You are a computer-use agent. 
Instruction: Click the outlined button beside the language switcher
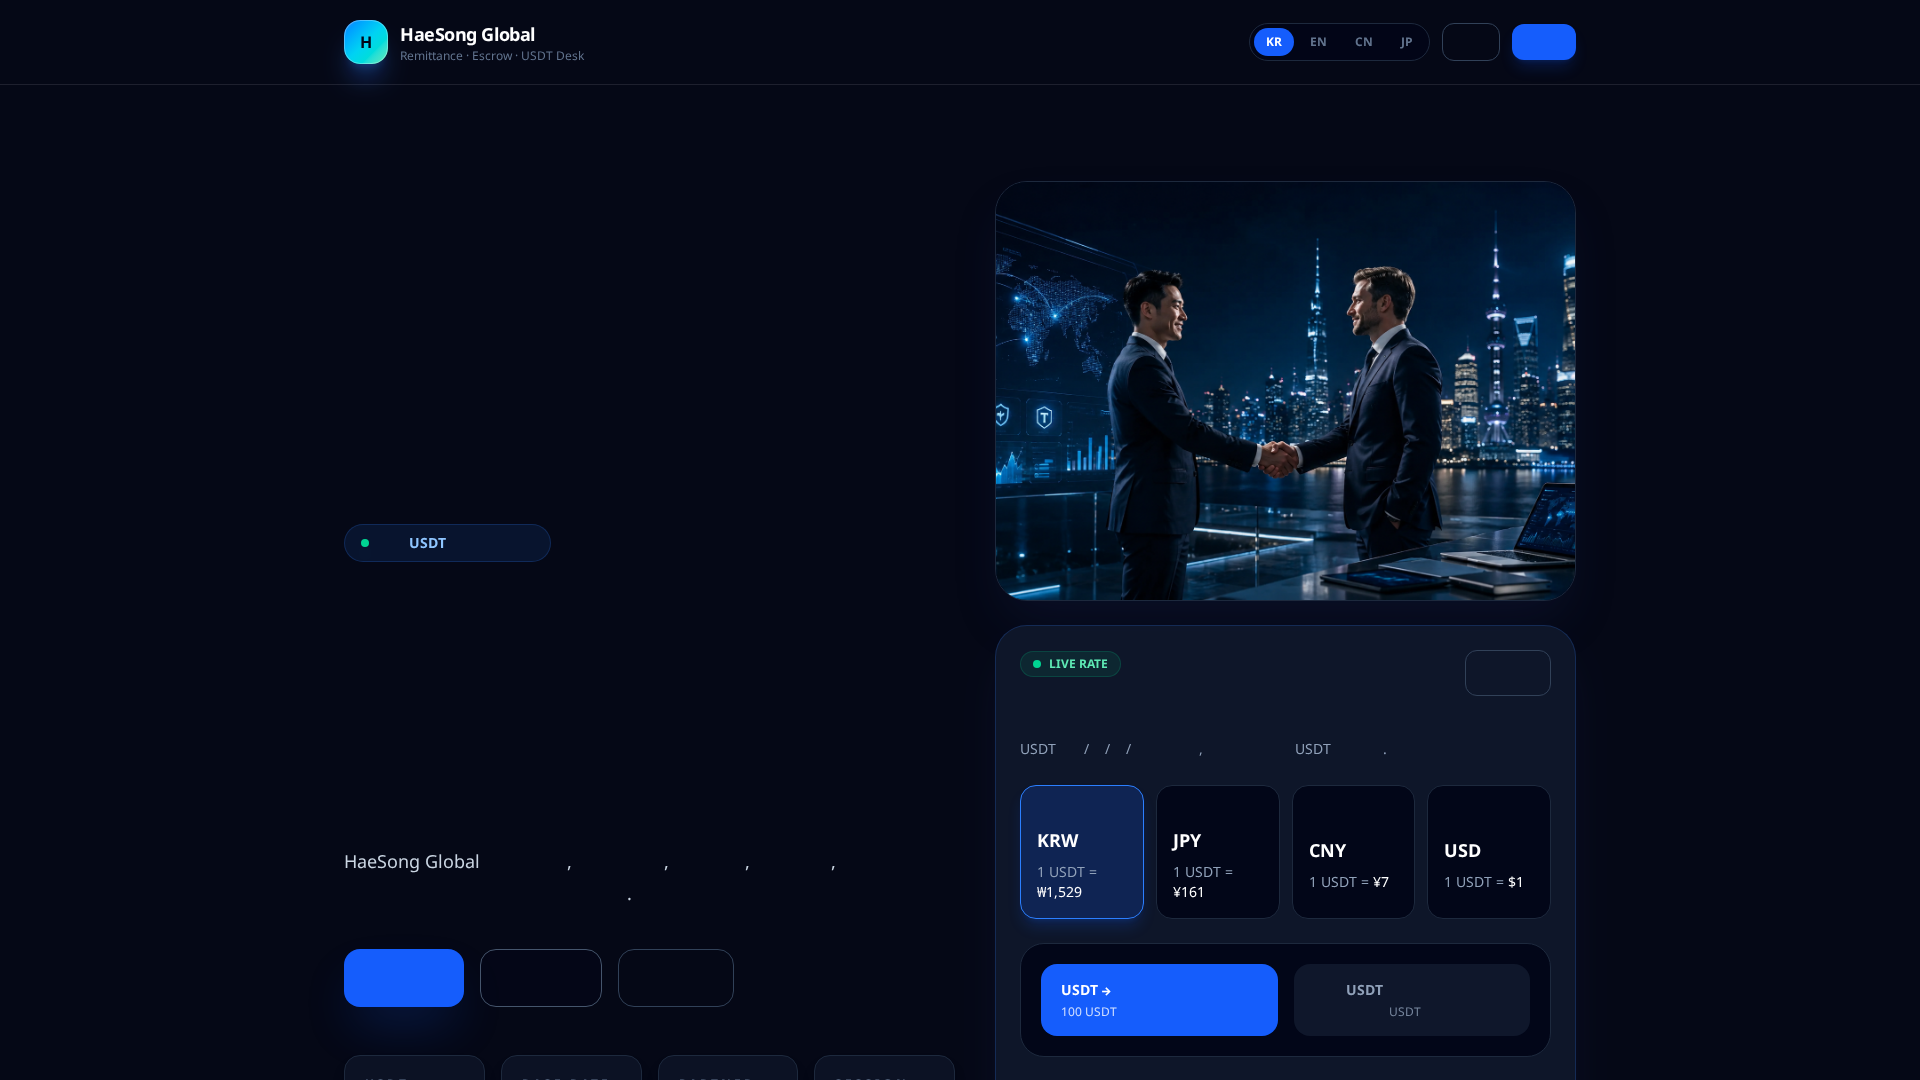(1470, 42)
